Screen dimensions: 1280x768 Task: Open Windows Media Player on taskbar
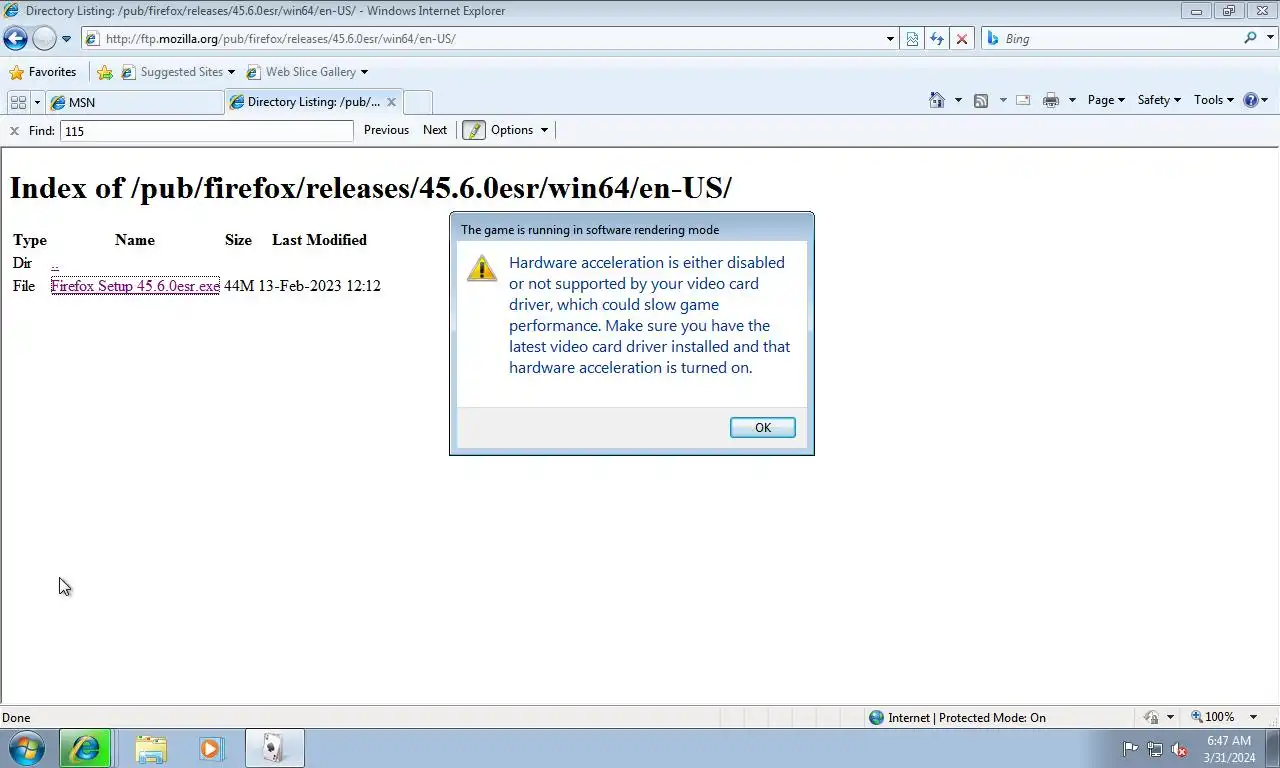coord(211,748)
